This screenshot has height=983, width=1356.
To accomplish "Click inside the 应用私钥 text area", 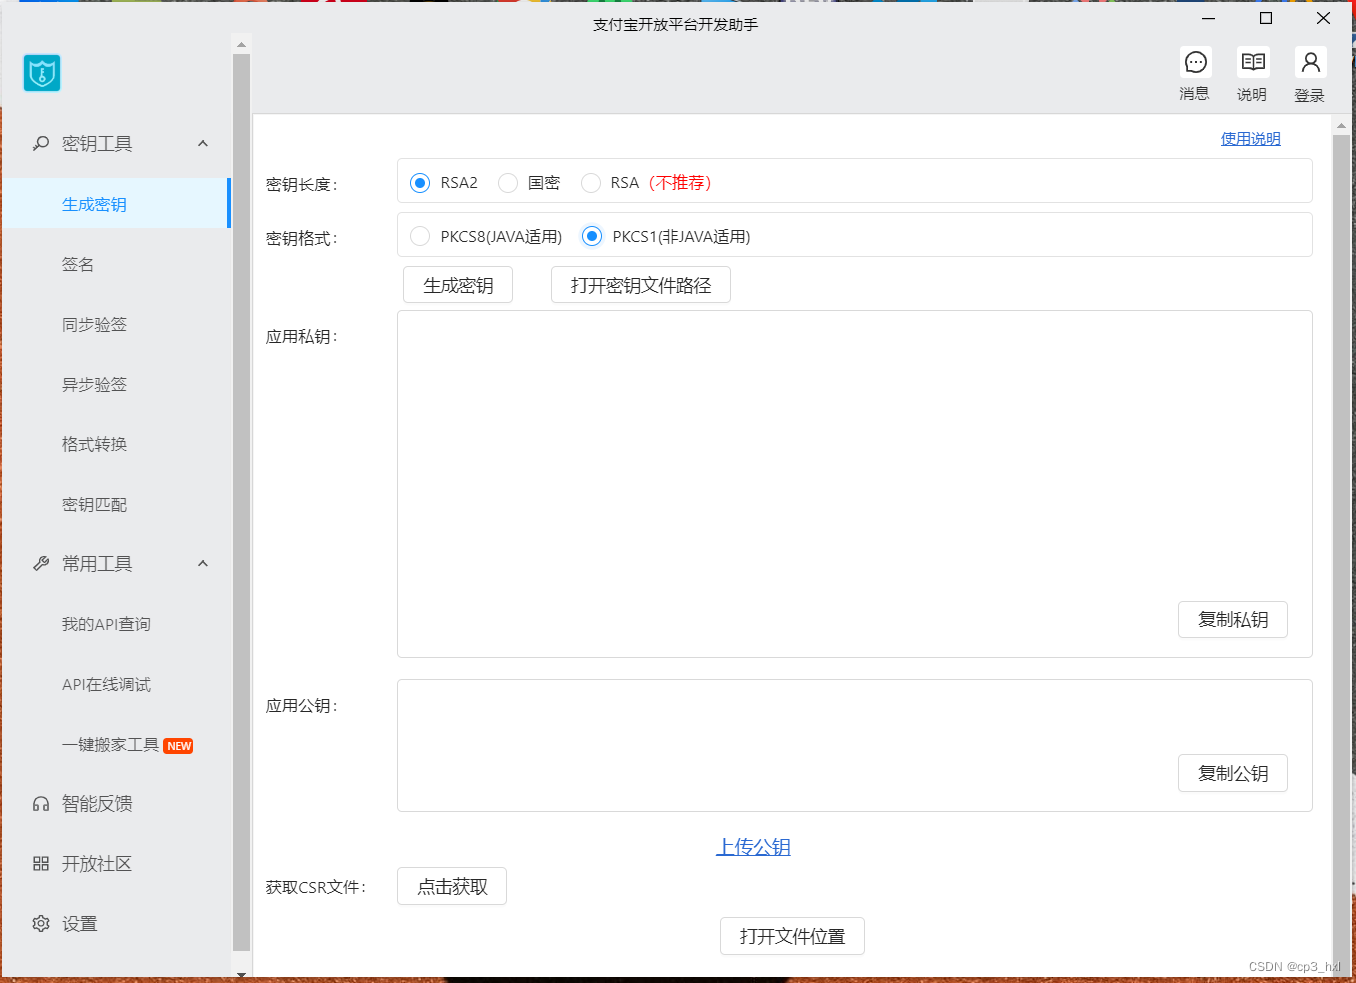I will coord(854,484).
